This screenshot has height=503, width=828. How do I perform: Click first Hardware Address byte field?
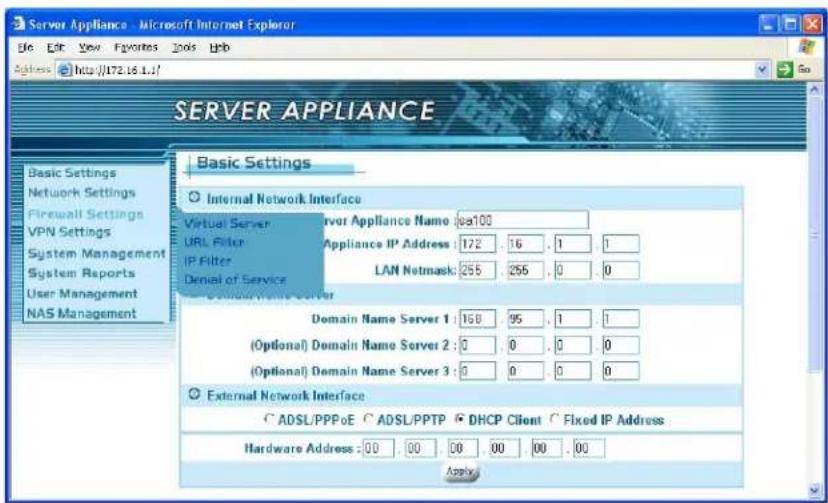[378, 448]
